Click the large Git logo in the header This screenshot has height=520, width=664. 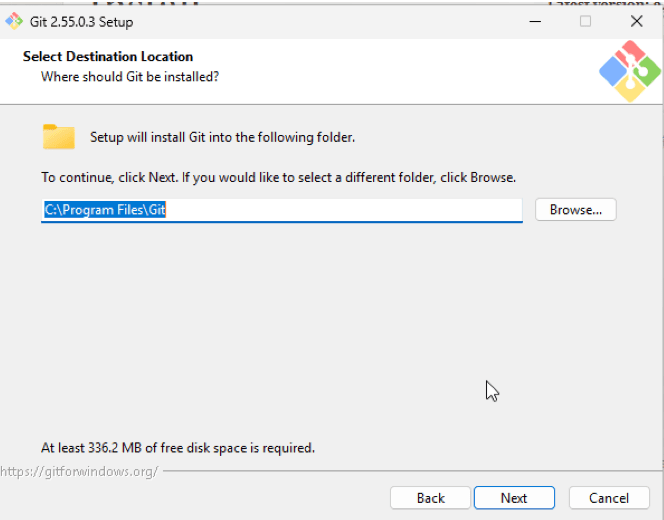pos(630,71)
